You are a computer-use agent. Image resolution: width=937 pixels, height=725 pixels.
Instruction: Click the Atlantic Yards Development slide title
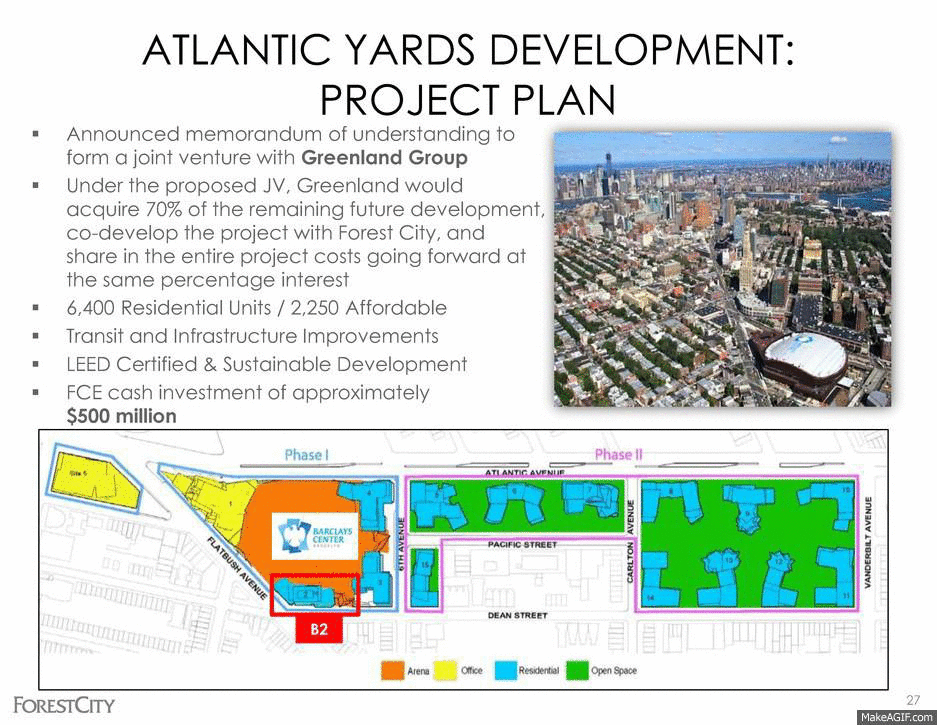tap(468, 73)
